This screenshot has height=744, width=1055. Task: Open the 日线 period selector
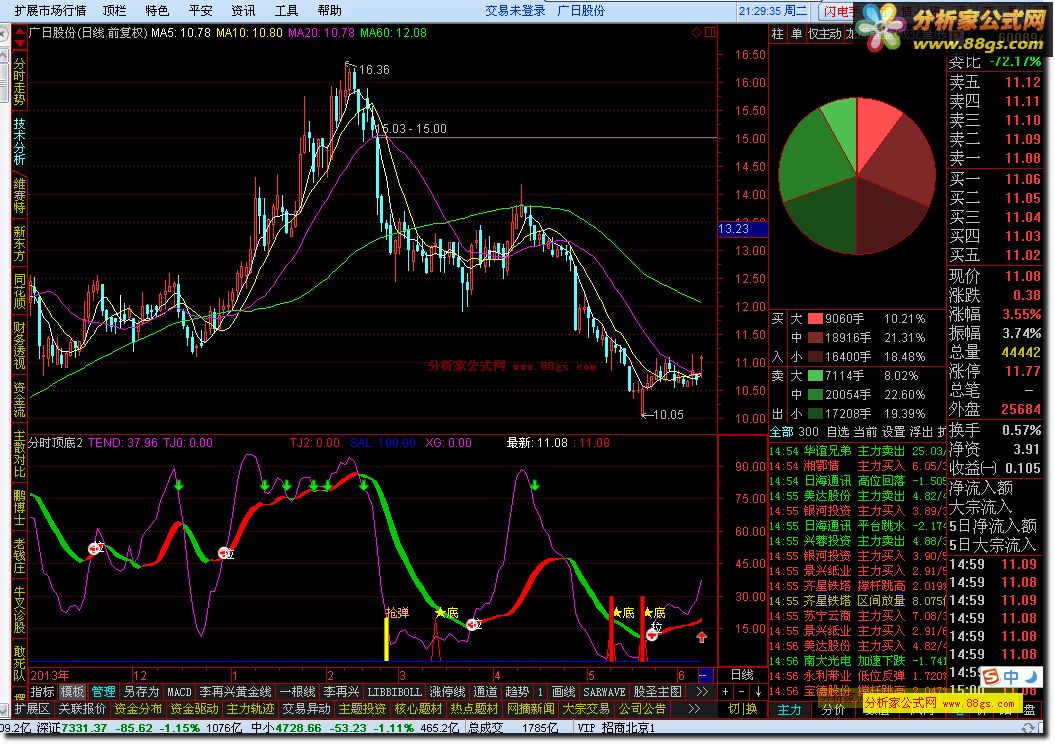742,674
